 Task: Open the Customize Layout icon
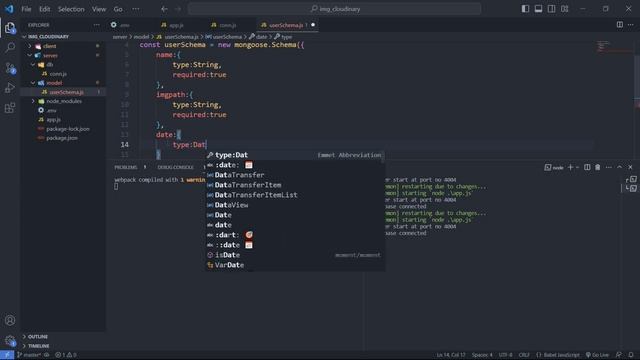[x=564, y=9]
